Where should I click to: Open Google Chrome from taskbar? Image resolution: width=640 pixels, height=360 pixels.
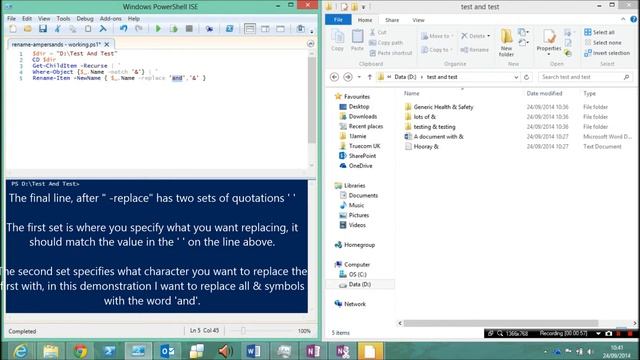click(x=80, y=351)
